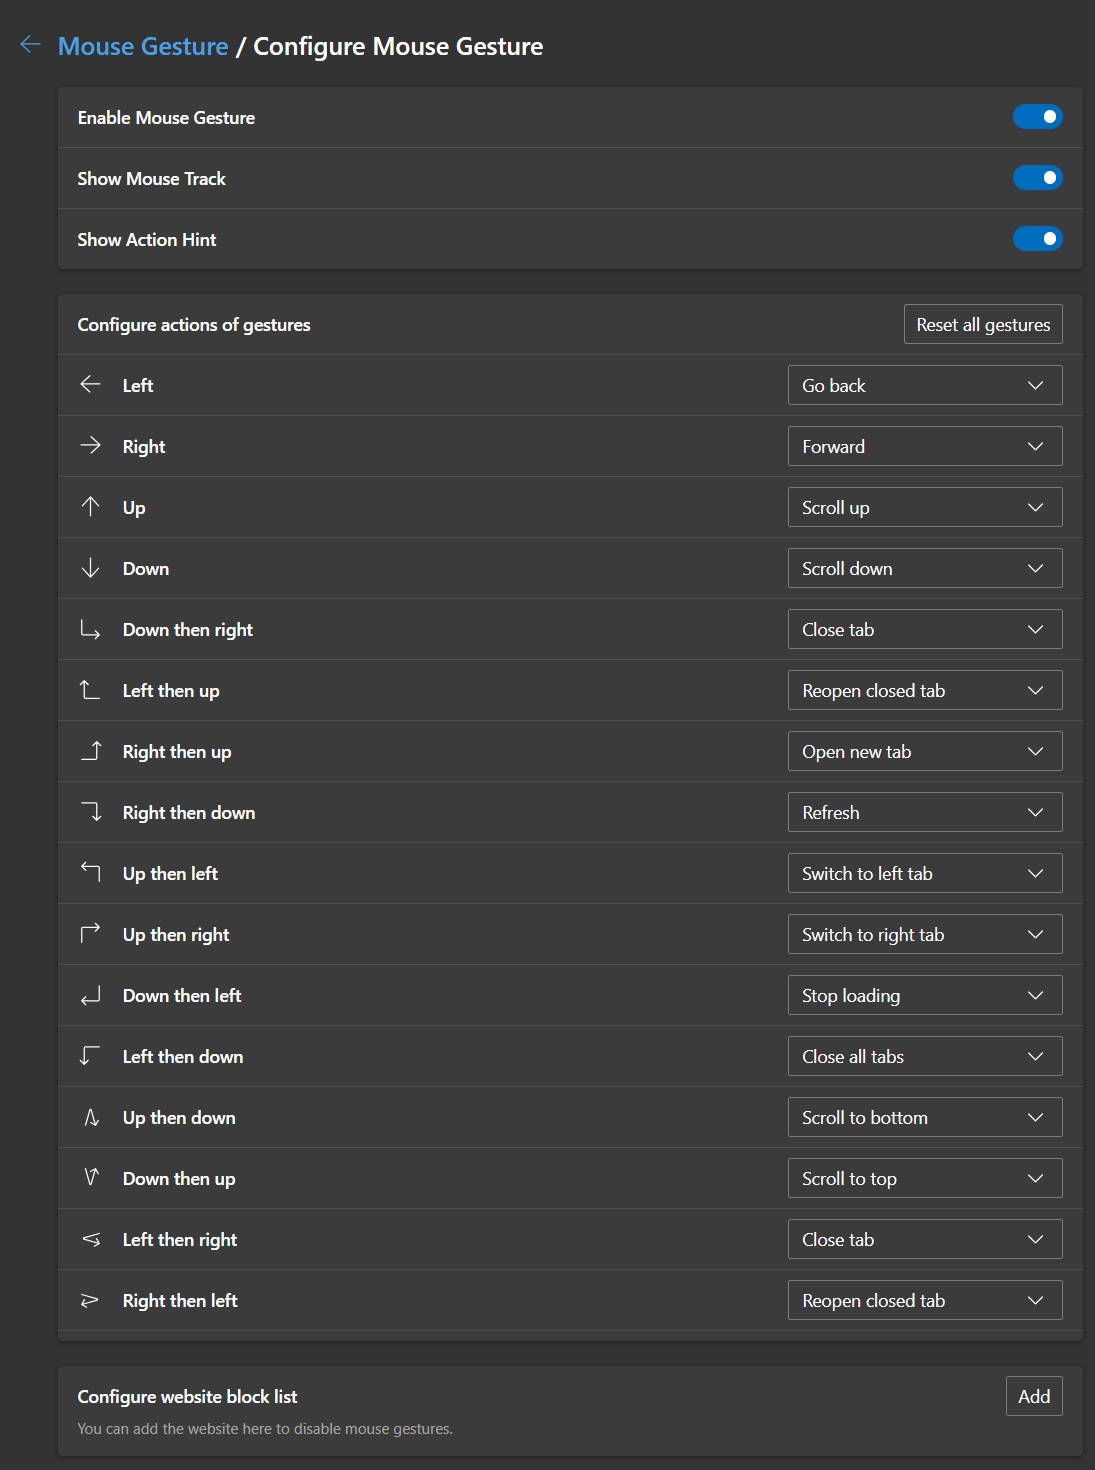Click the Down then right gesture icon

click(x=91, y=629)
